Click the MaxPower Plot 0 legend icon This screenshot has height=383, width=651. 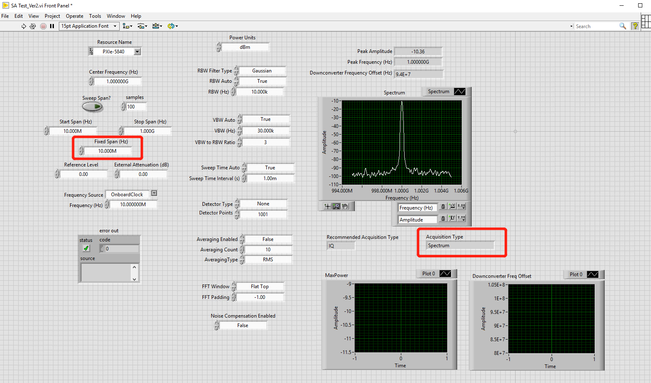click(445, 274)
